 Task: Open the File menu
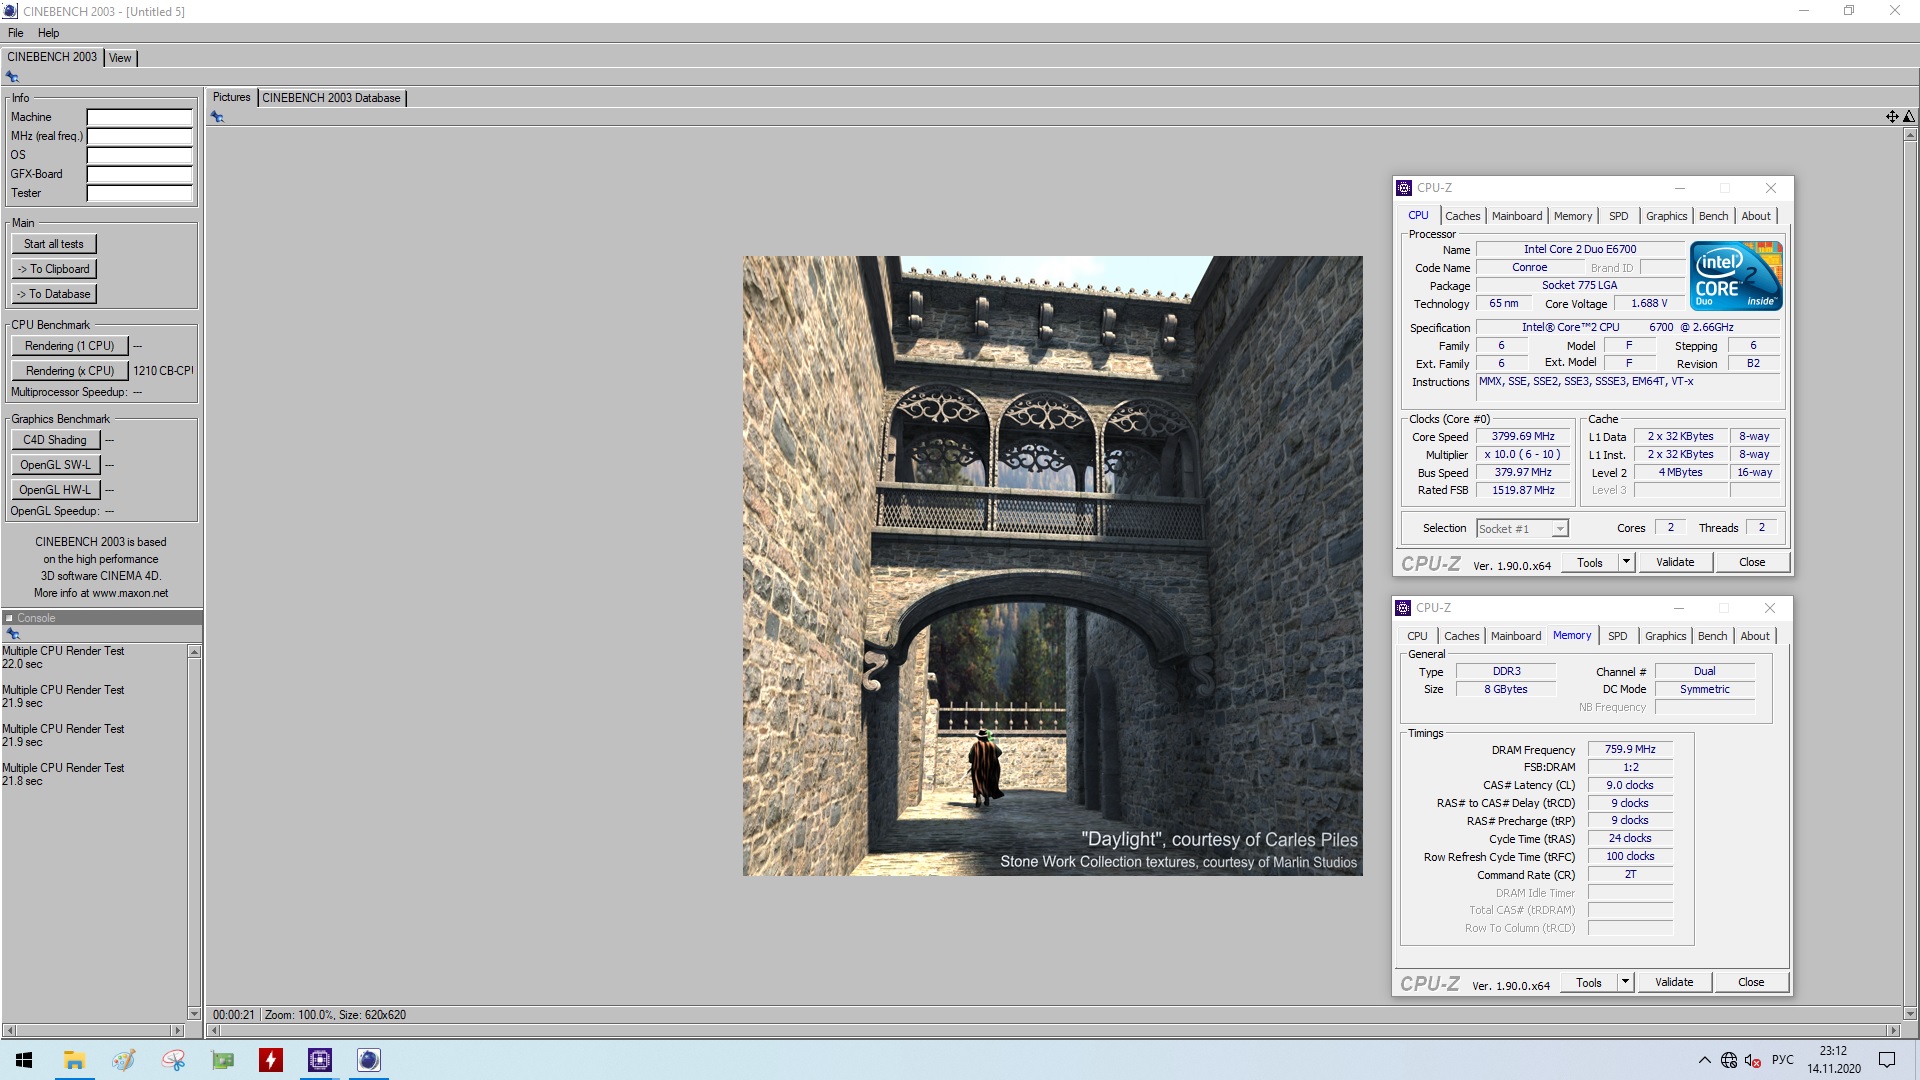tap(16, 33)
